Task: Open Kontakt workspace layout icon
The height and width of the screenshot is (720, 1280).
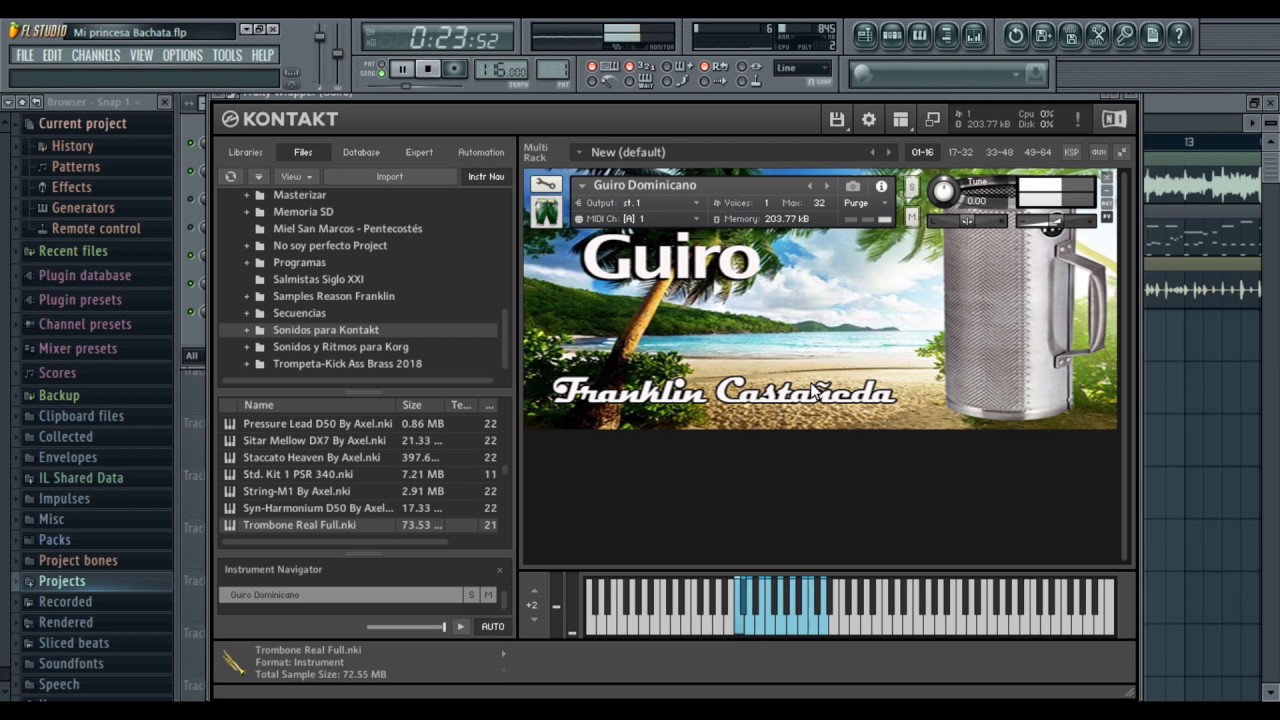Action: click(x=901, y=119)
